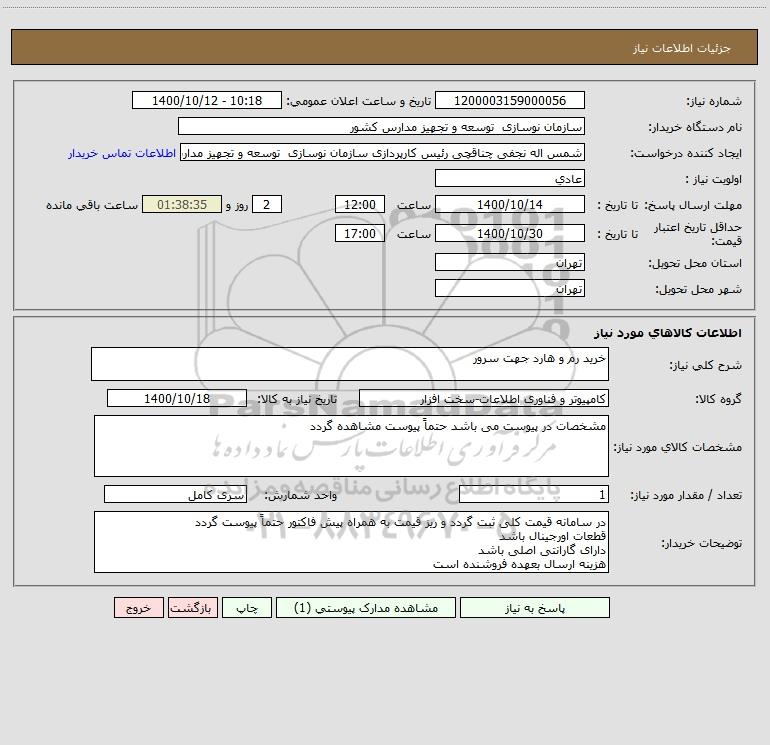
Task: Click the delivery city field تهران
Action: (x=510, y=288)
